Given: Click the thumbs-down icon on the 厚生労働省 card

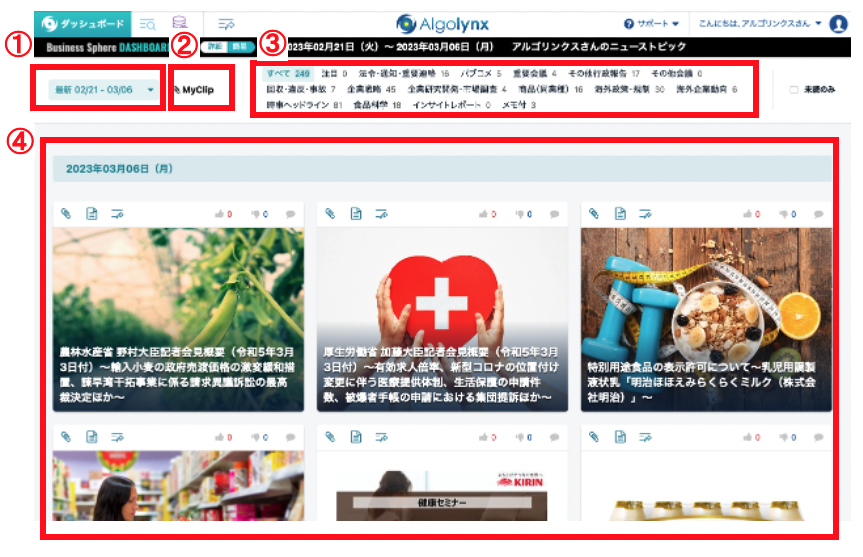Looking at the screenshot, I should coord(517,214).
